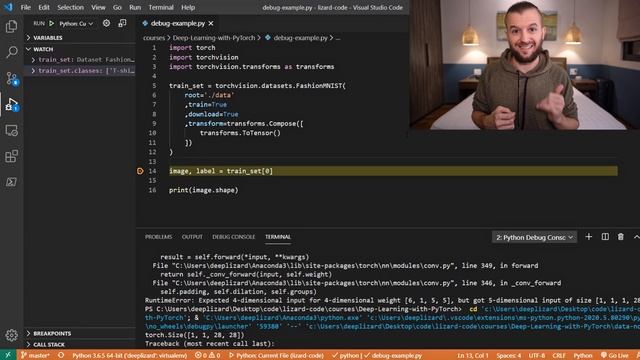Click Go Live in the status bar
The height and width of the screenshot is (360, 640).
click(x=615, y=355)
